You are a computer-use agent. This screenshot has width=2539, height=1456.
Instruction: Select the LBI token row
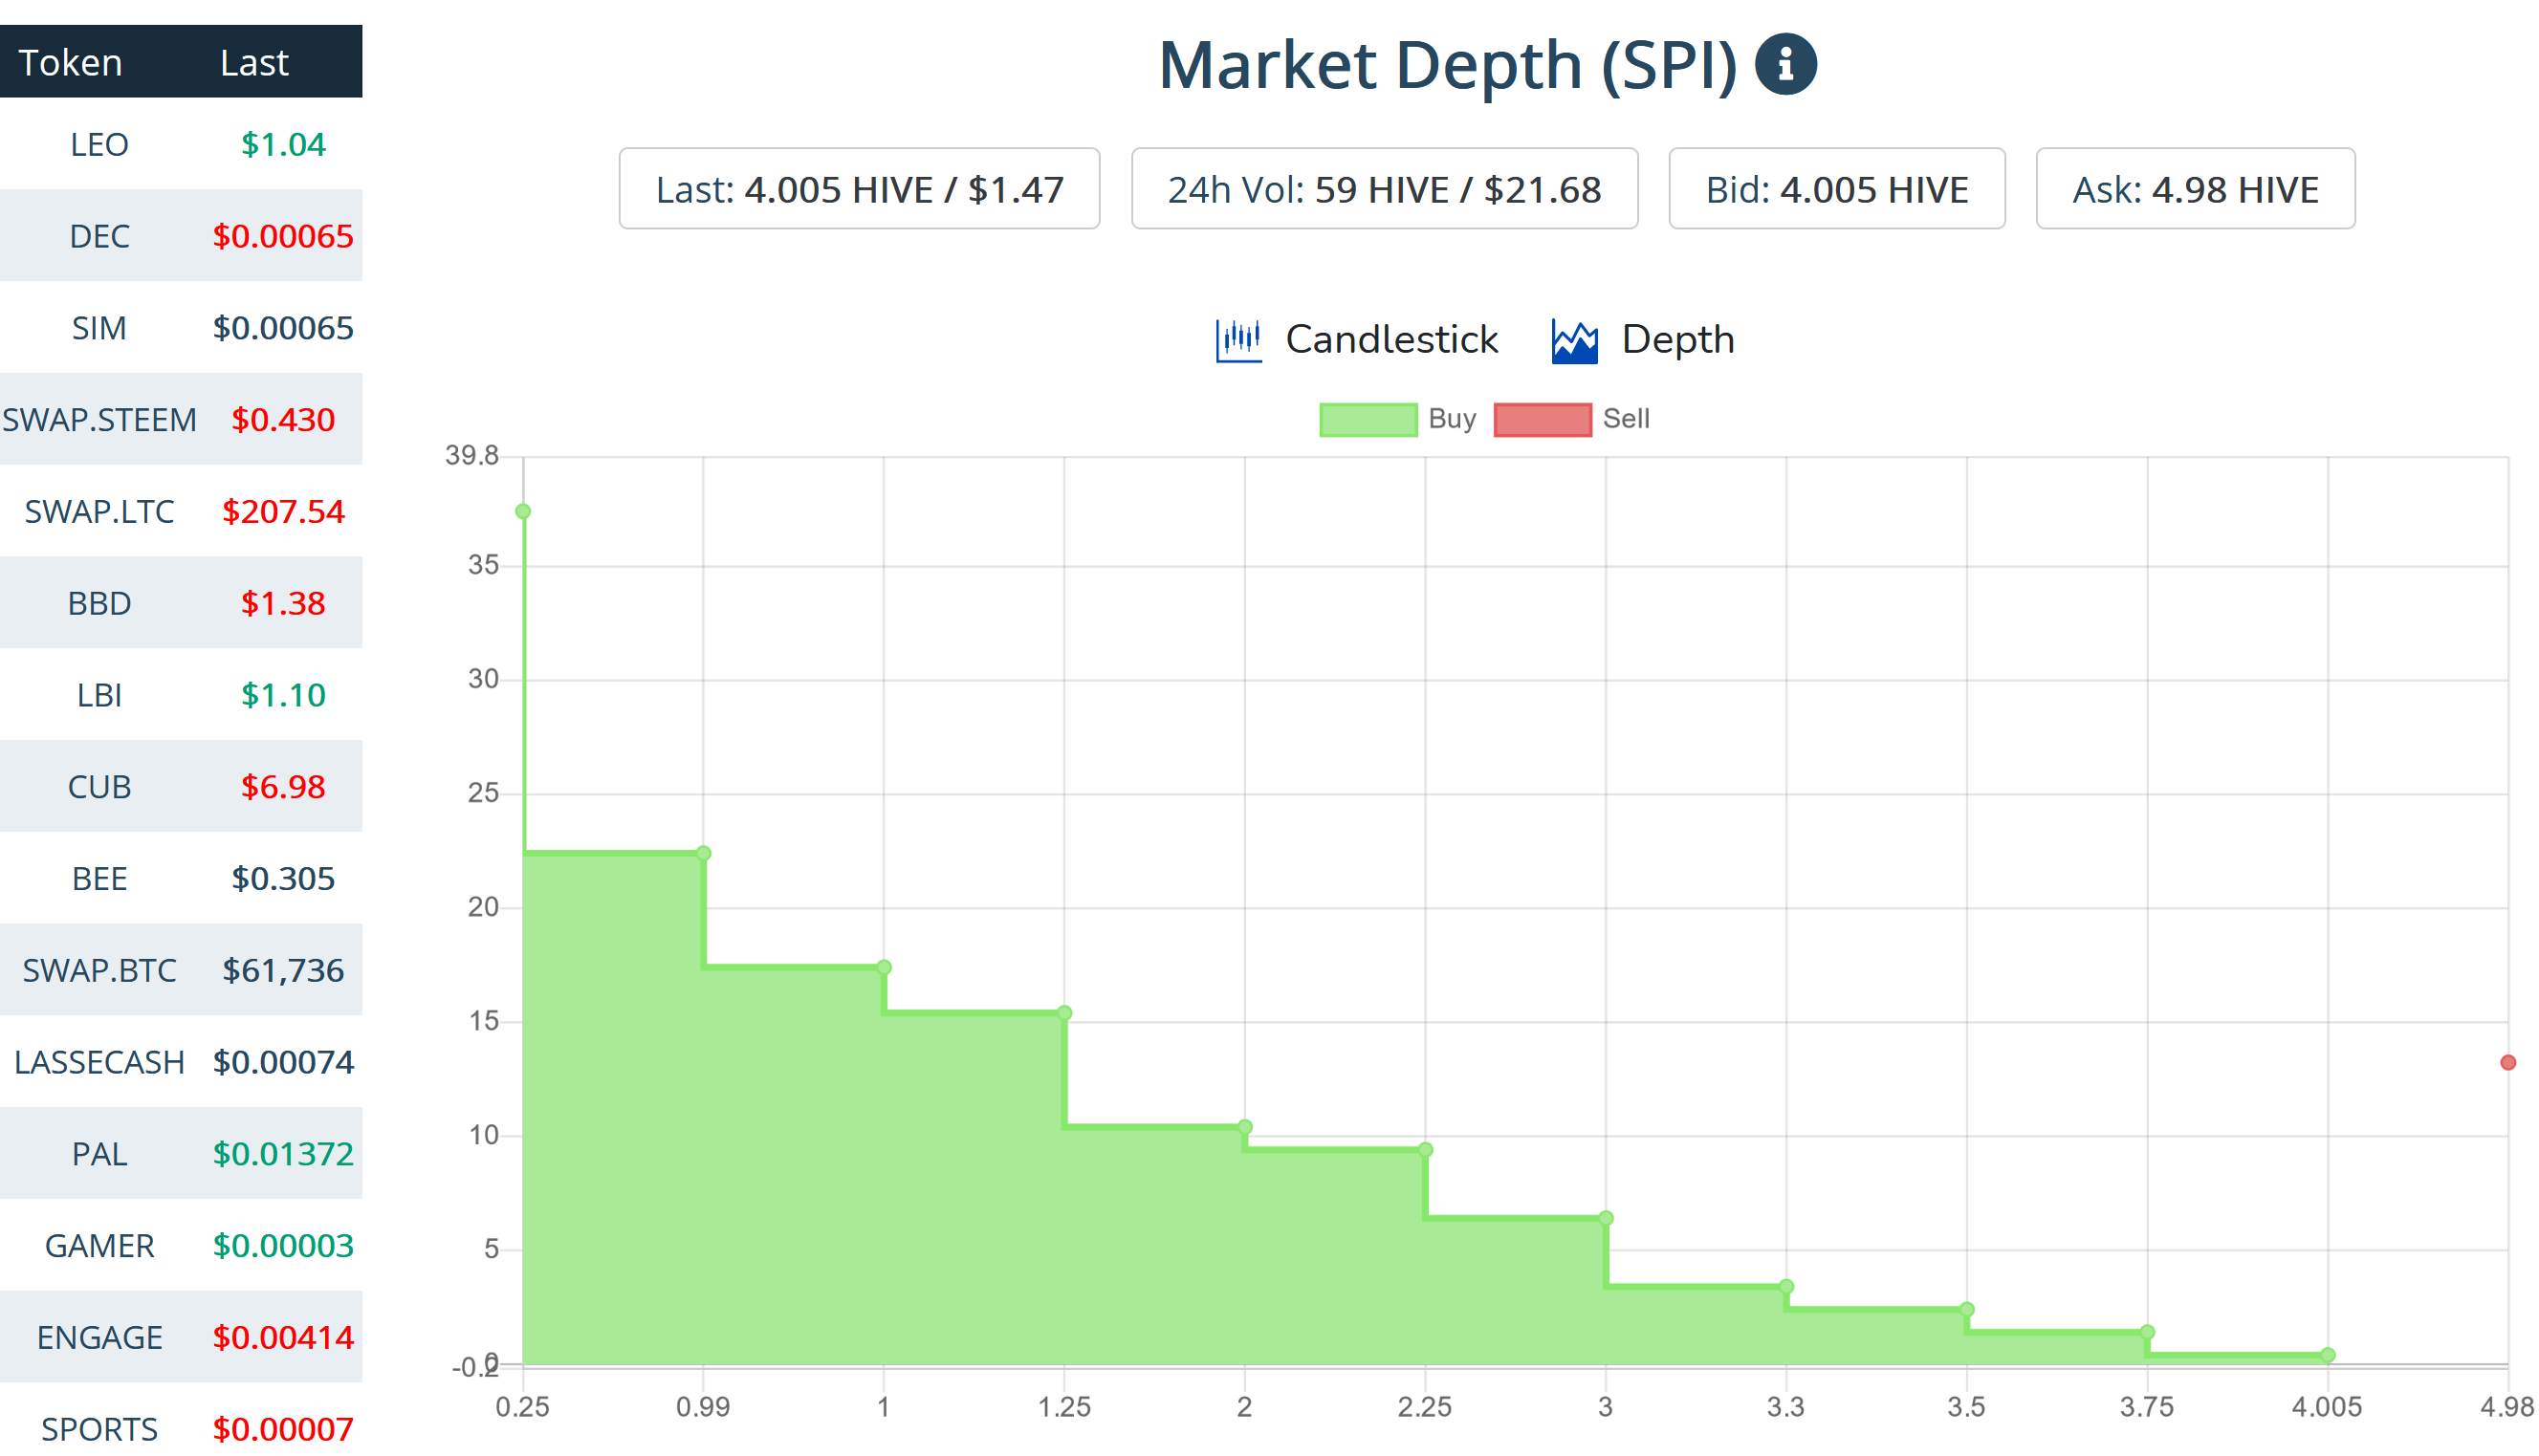tap(181, 695)
